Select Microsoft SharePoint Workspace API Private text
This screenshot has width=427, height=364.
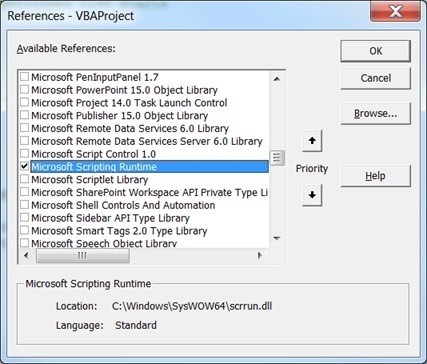(150, 192)
